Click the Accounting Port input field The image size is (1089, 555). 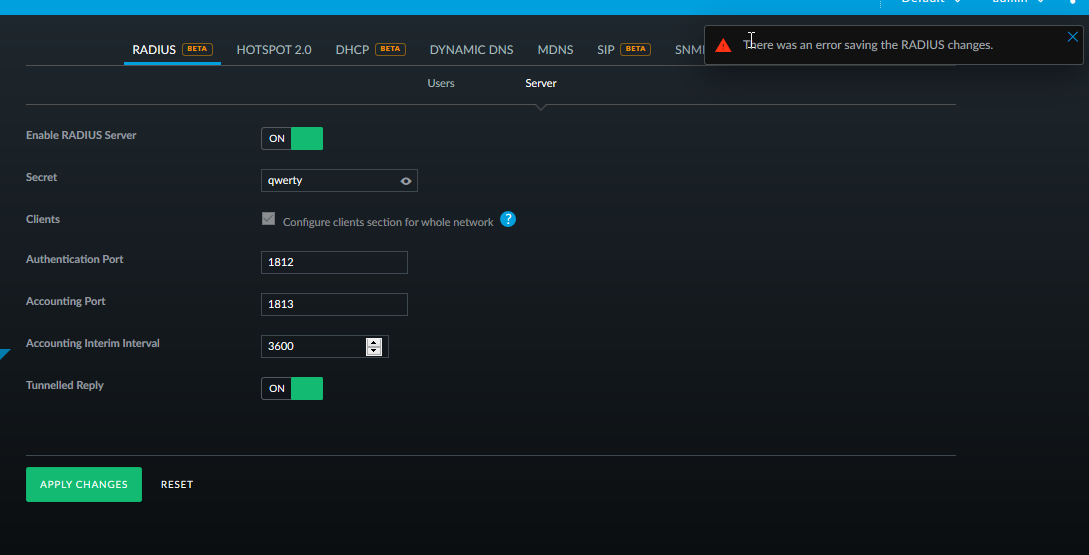[333, 304]
